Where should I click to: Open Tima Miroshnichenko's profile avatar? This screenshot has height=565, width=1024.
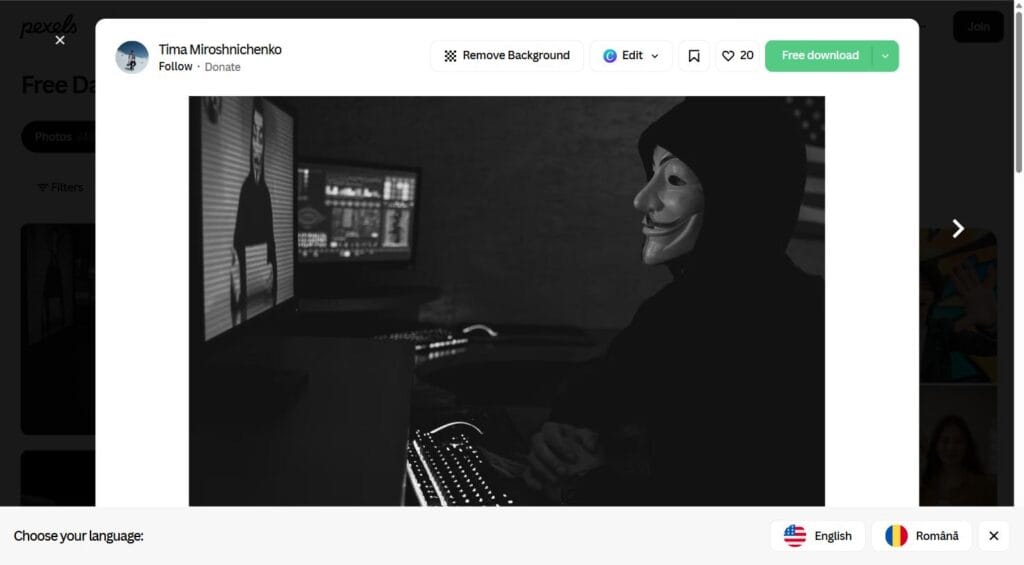(x=132, y=57)
